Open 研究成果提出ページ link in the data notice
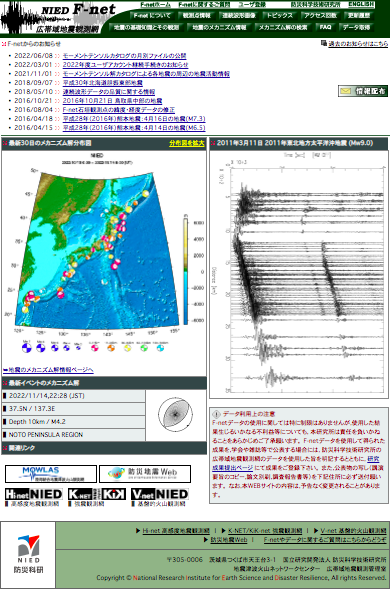Screen dimensions: 391x593 pyautogui.click(x=232, y=468)
